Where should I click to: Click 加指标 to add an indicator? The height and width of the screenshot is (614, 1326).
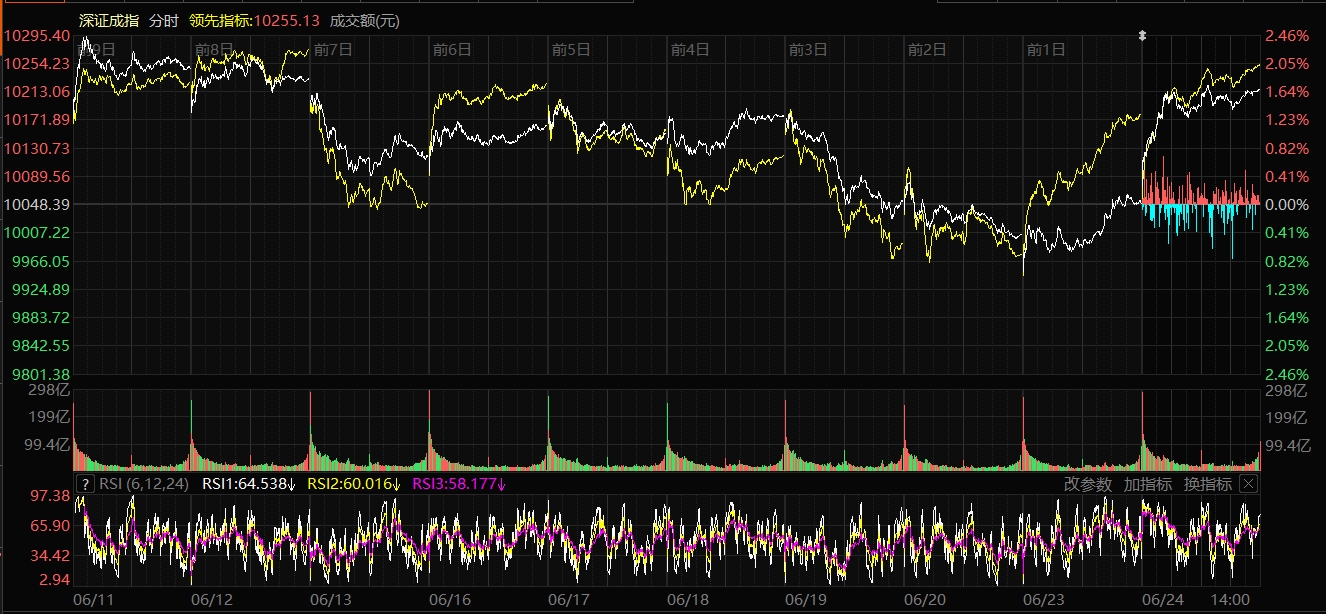click(1147, 484)
